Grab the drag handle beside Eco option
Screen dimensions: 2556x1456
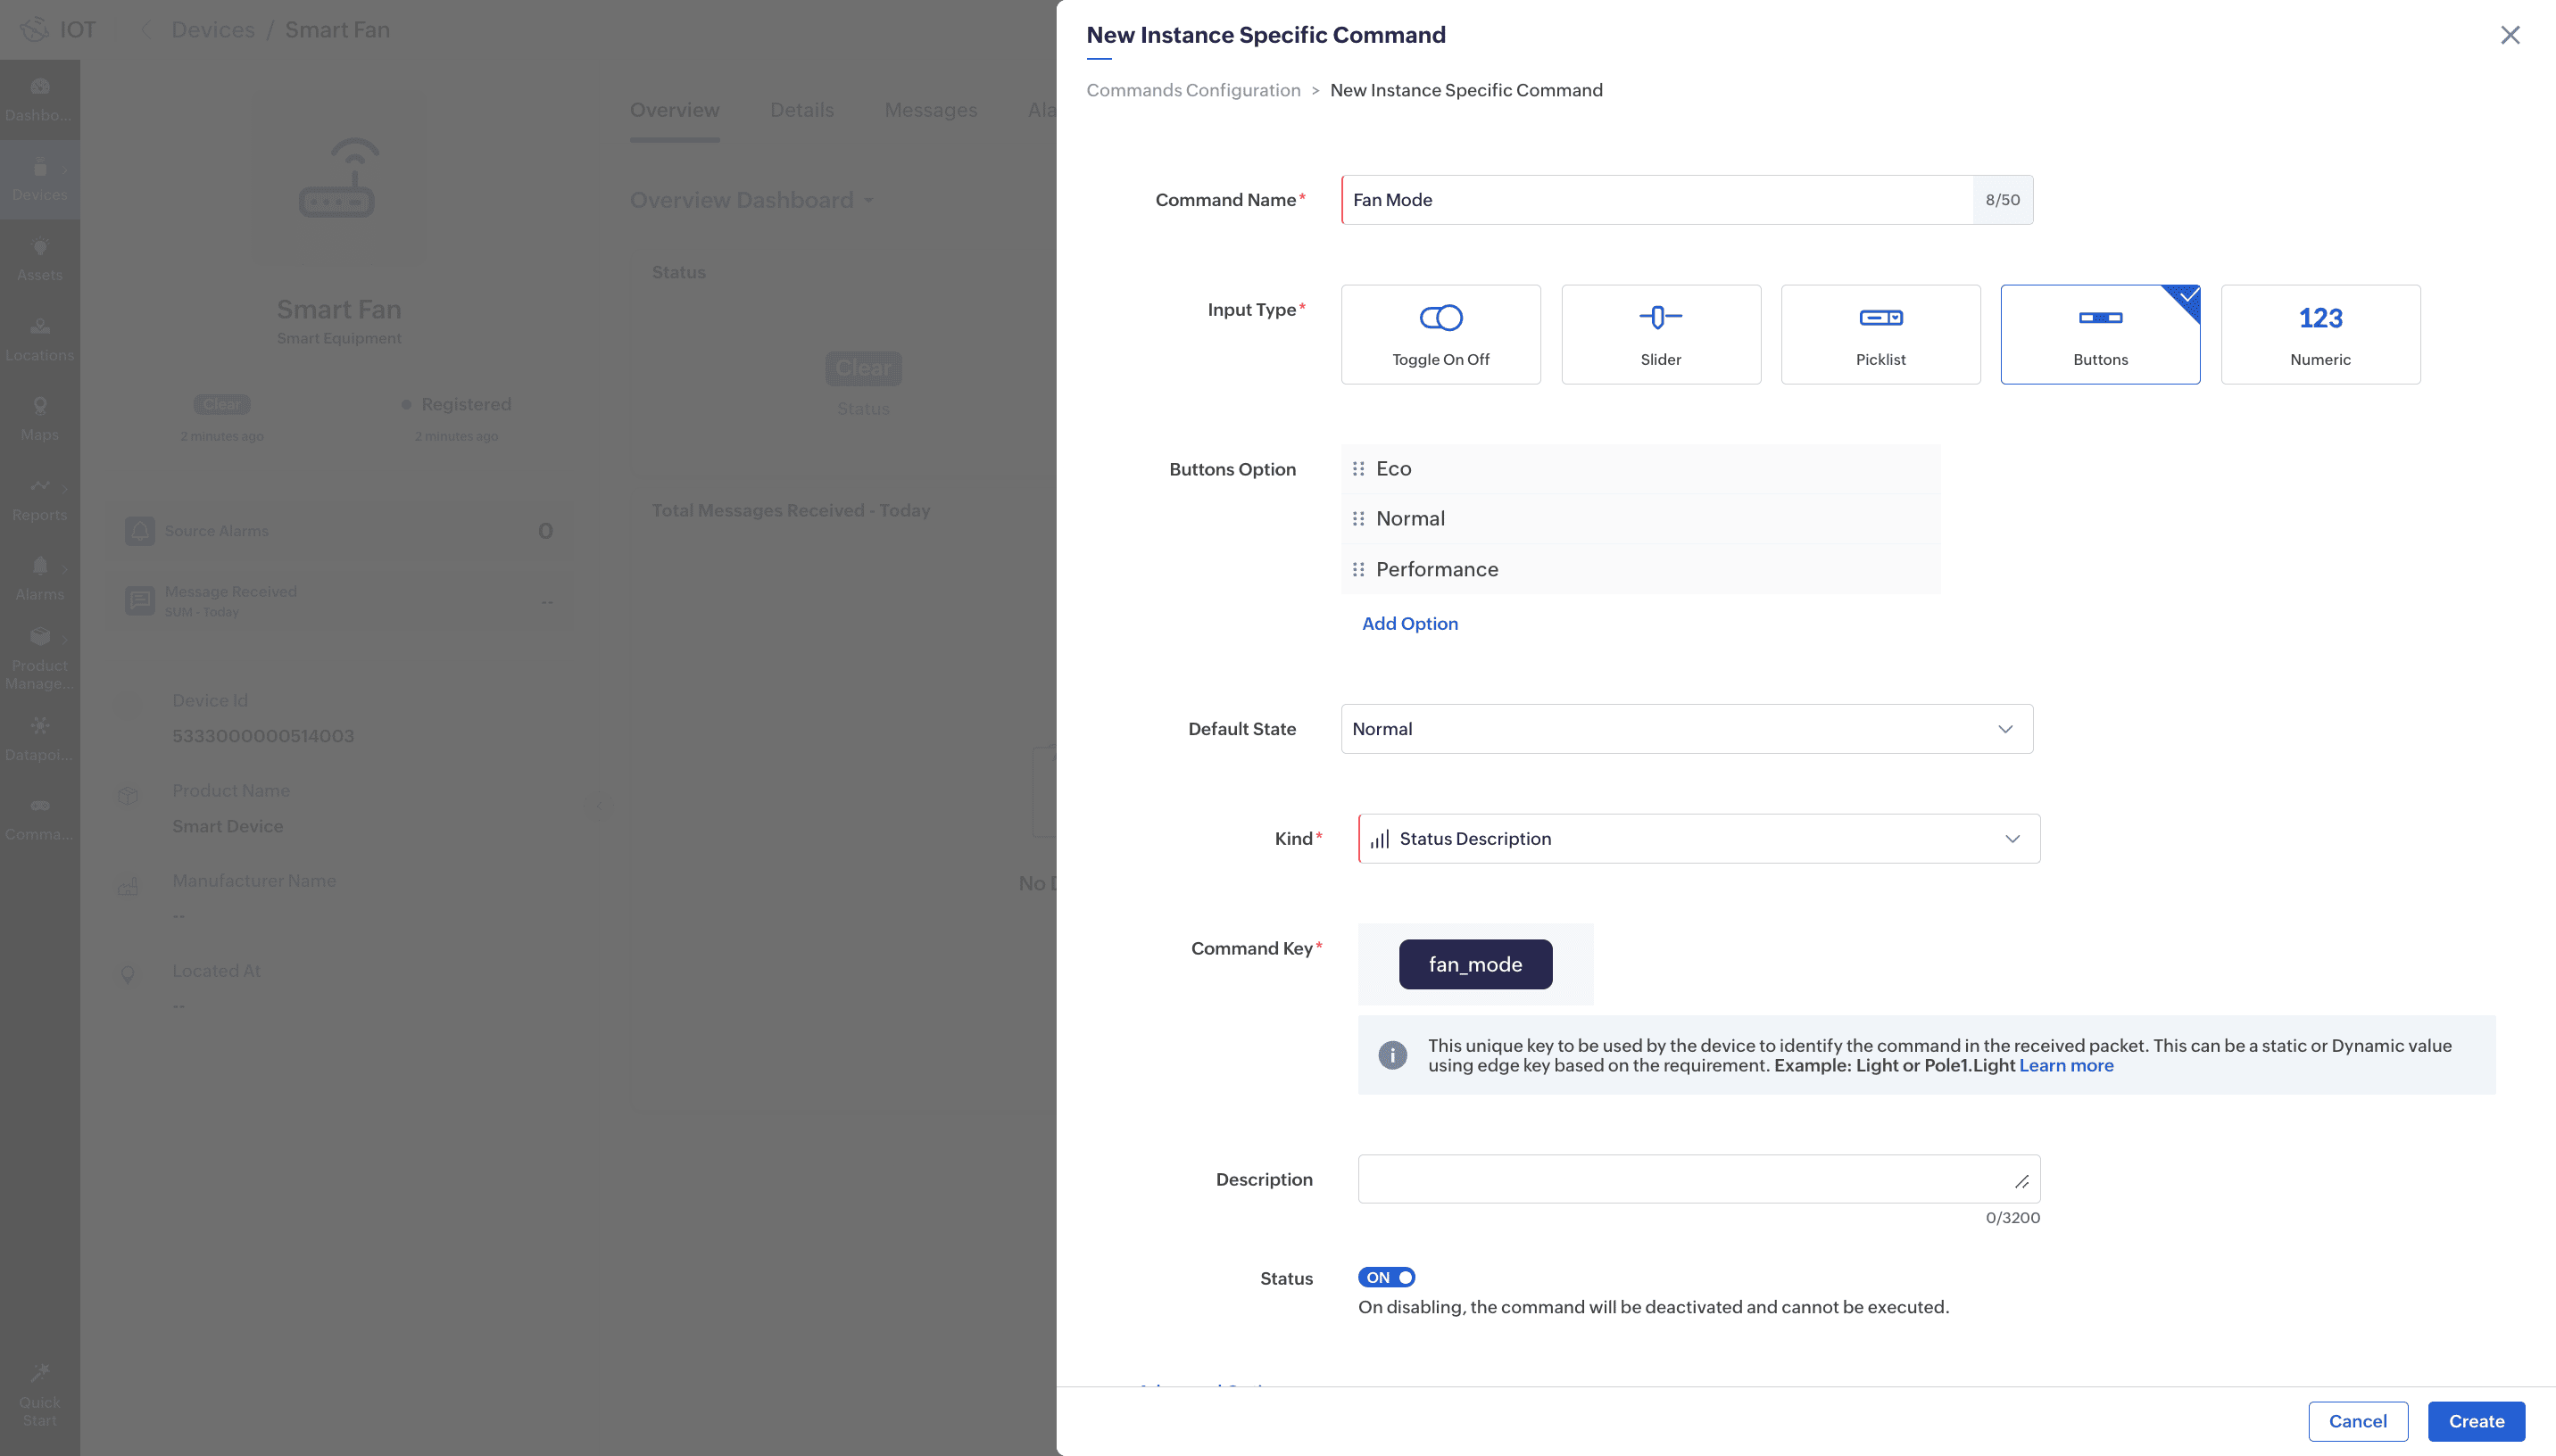pyautogui.click(x=1358, y=469)
